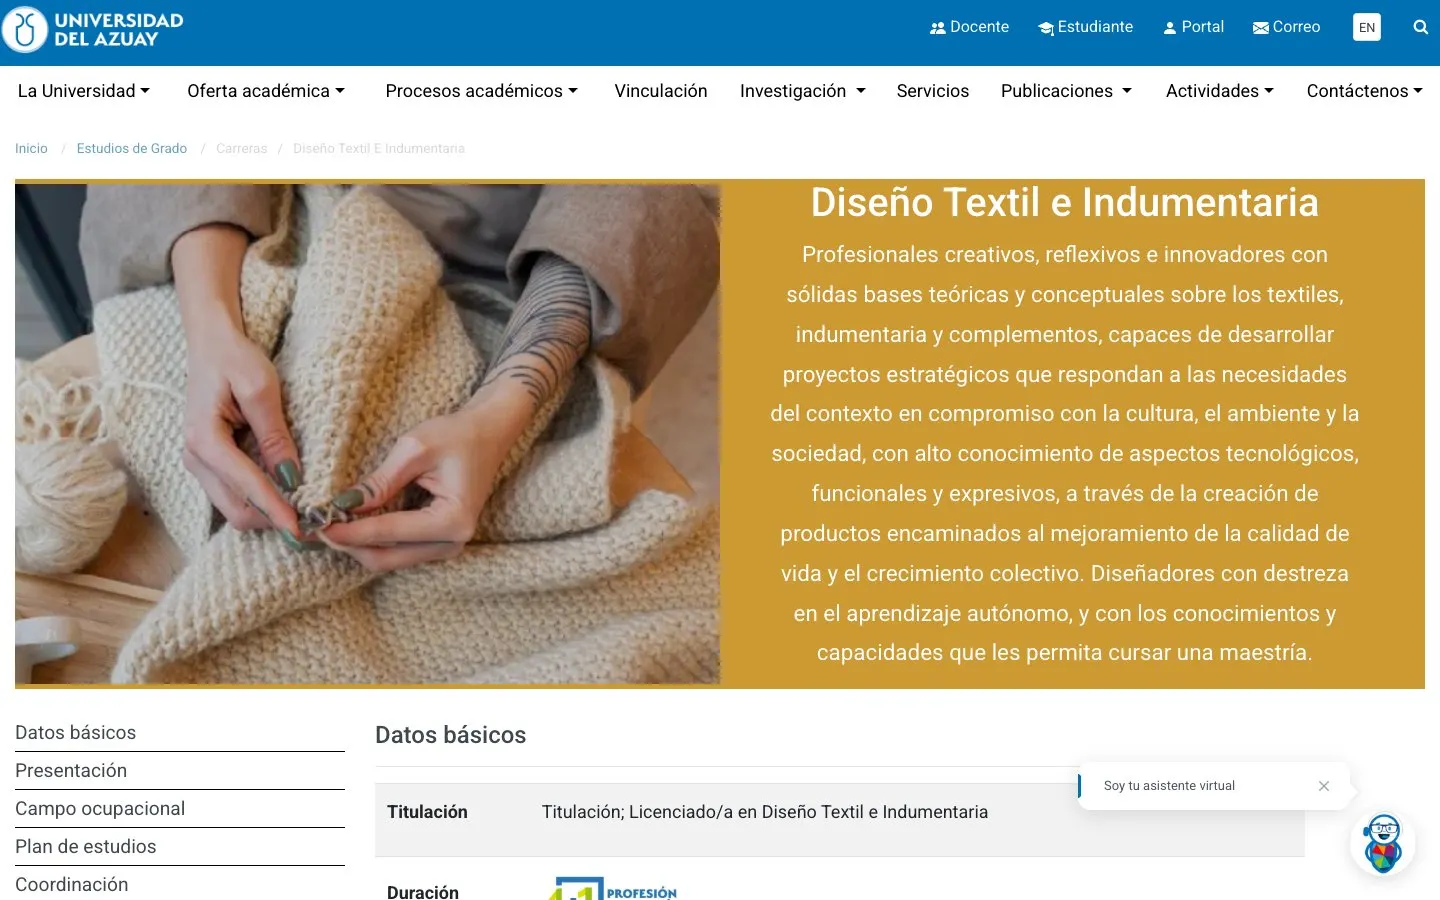Open the search magnifier icon
The height and width of the screenshot is (900, 1440).
(1420, 27)
